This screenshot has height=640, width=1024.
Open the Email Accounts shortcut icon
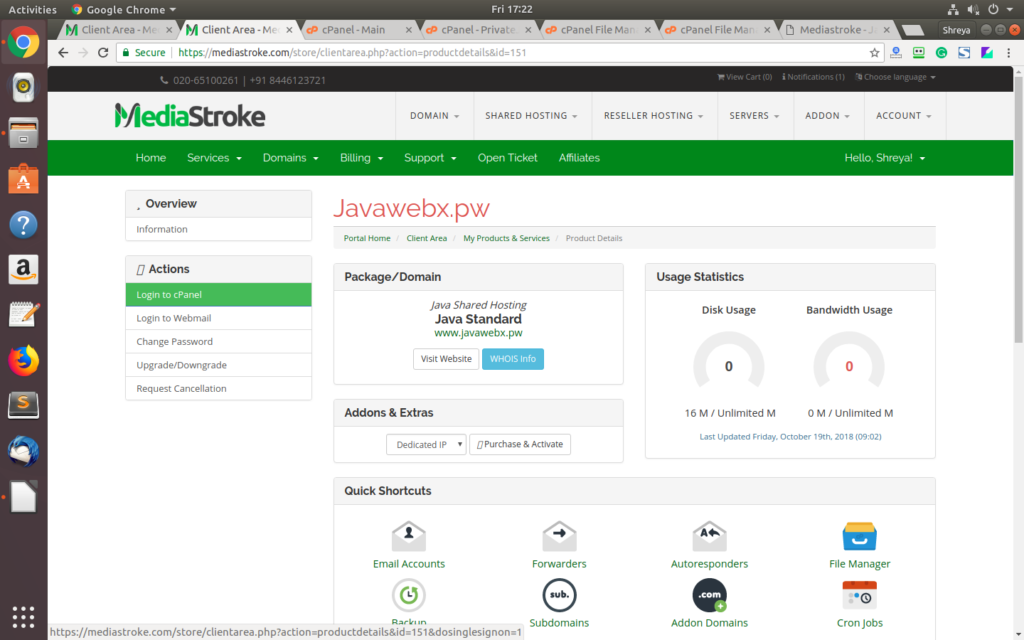(x=408, y=537)
